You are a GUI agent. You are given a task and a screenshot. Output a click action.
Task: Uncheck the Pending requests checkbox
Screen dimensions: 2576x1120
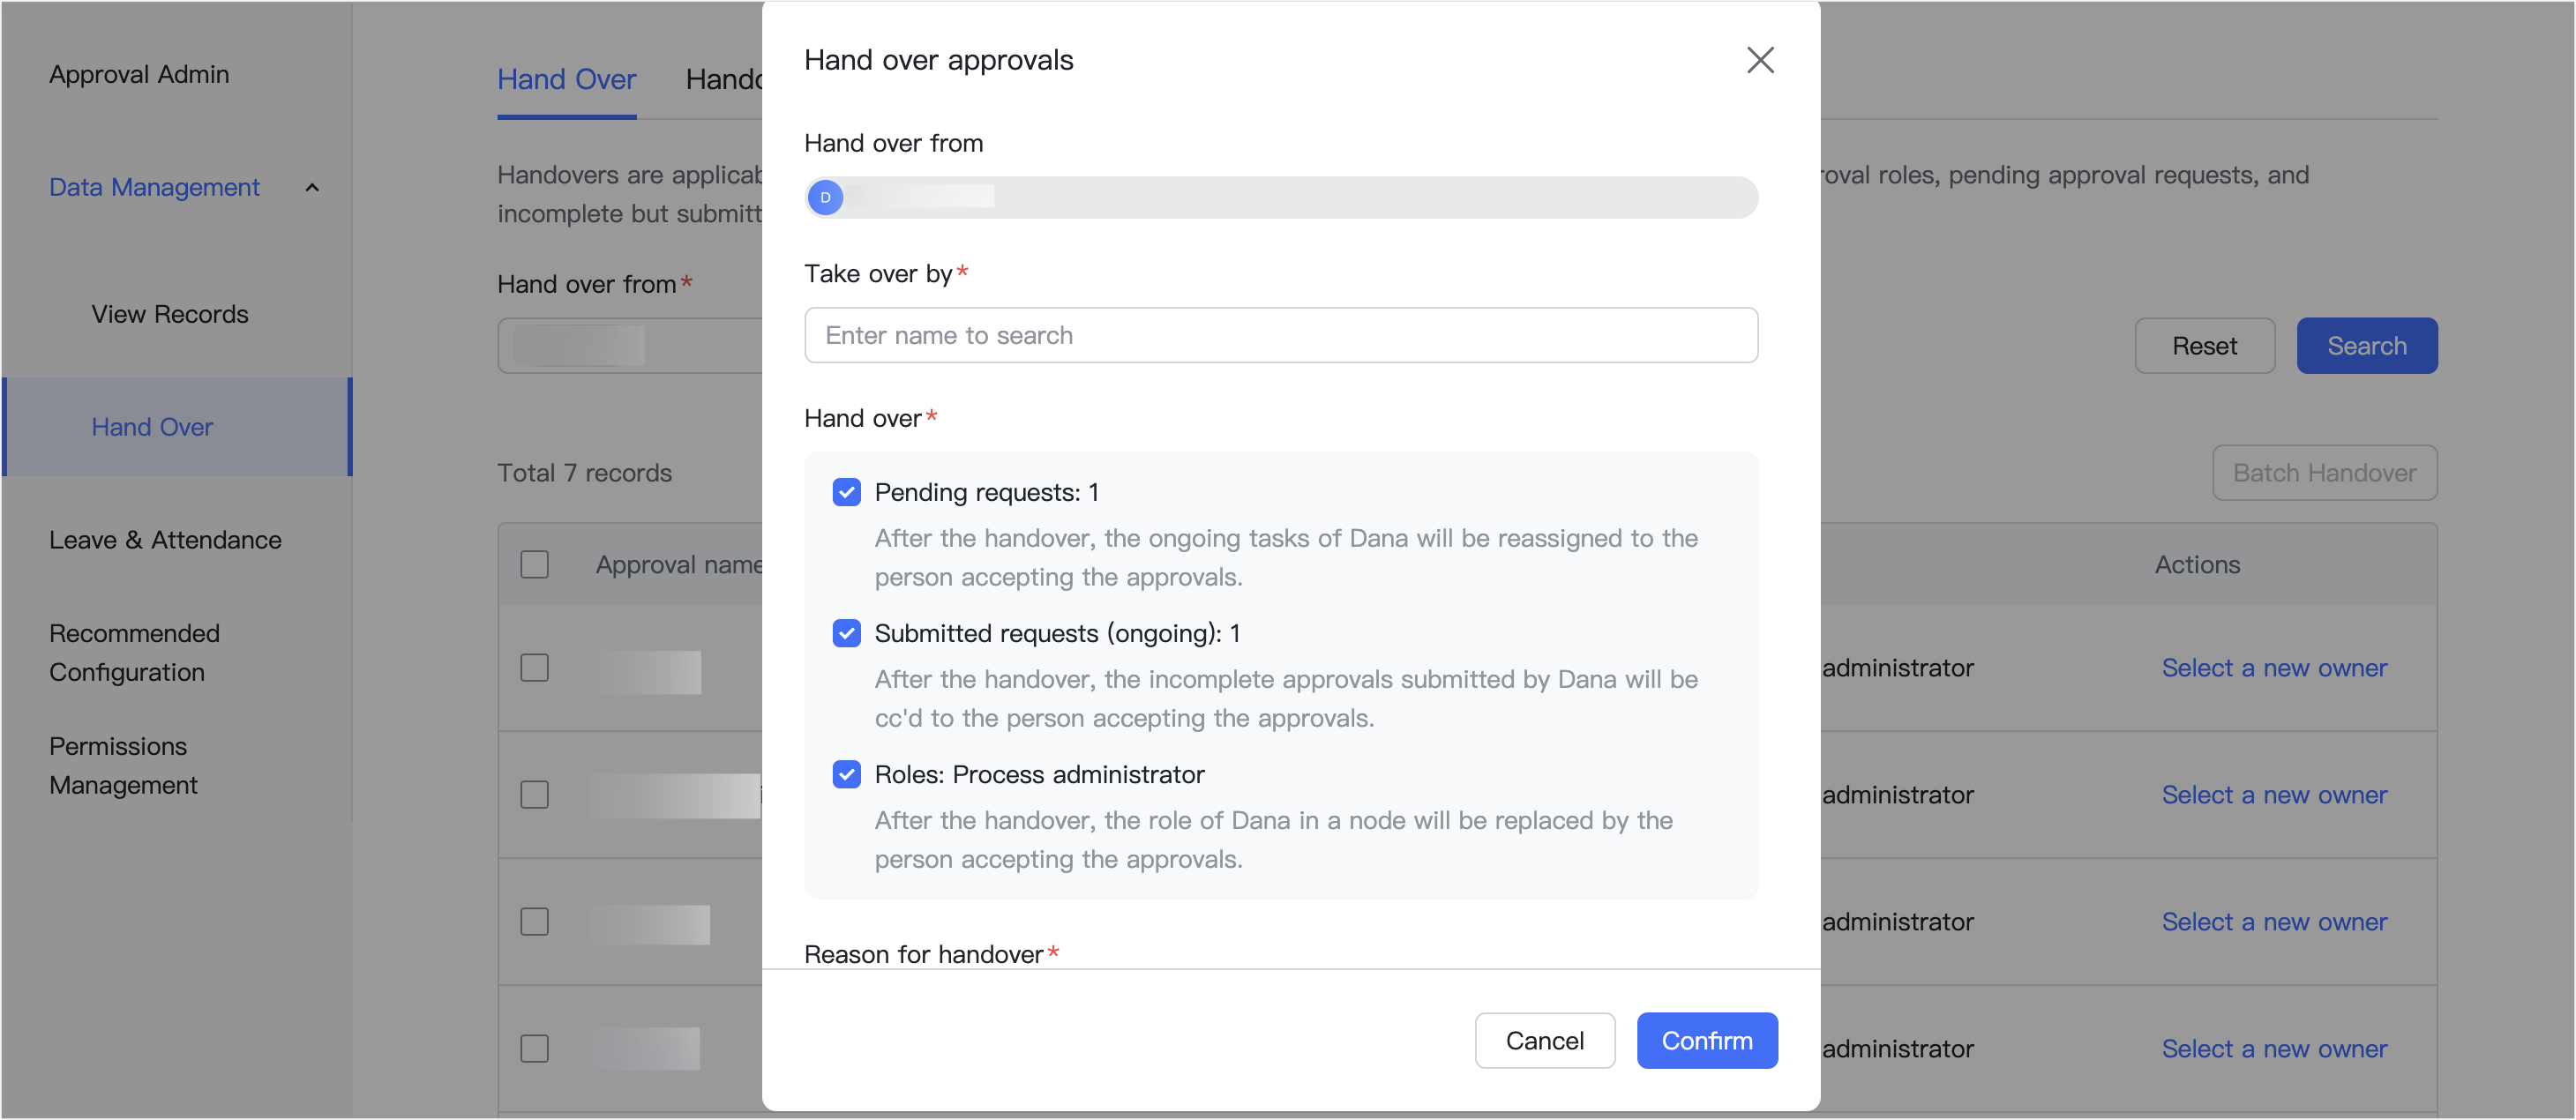pos(846,492)
